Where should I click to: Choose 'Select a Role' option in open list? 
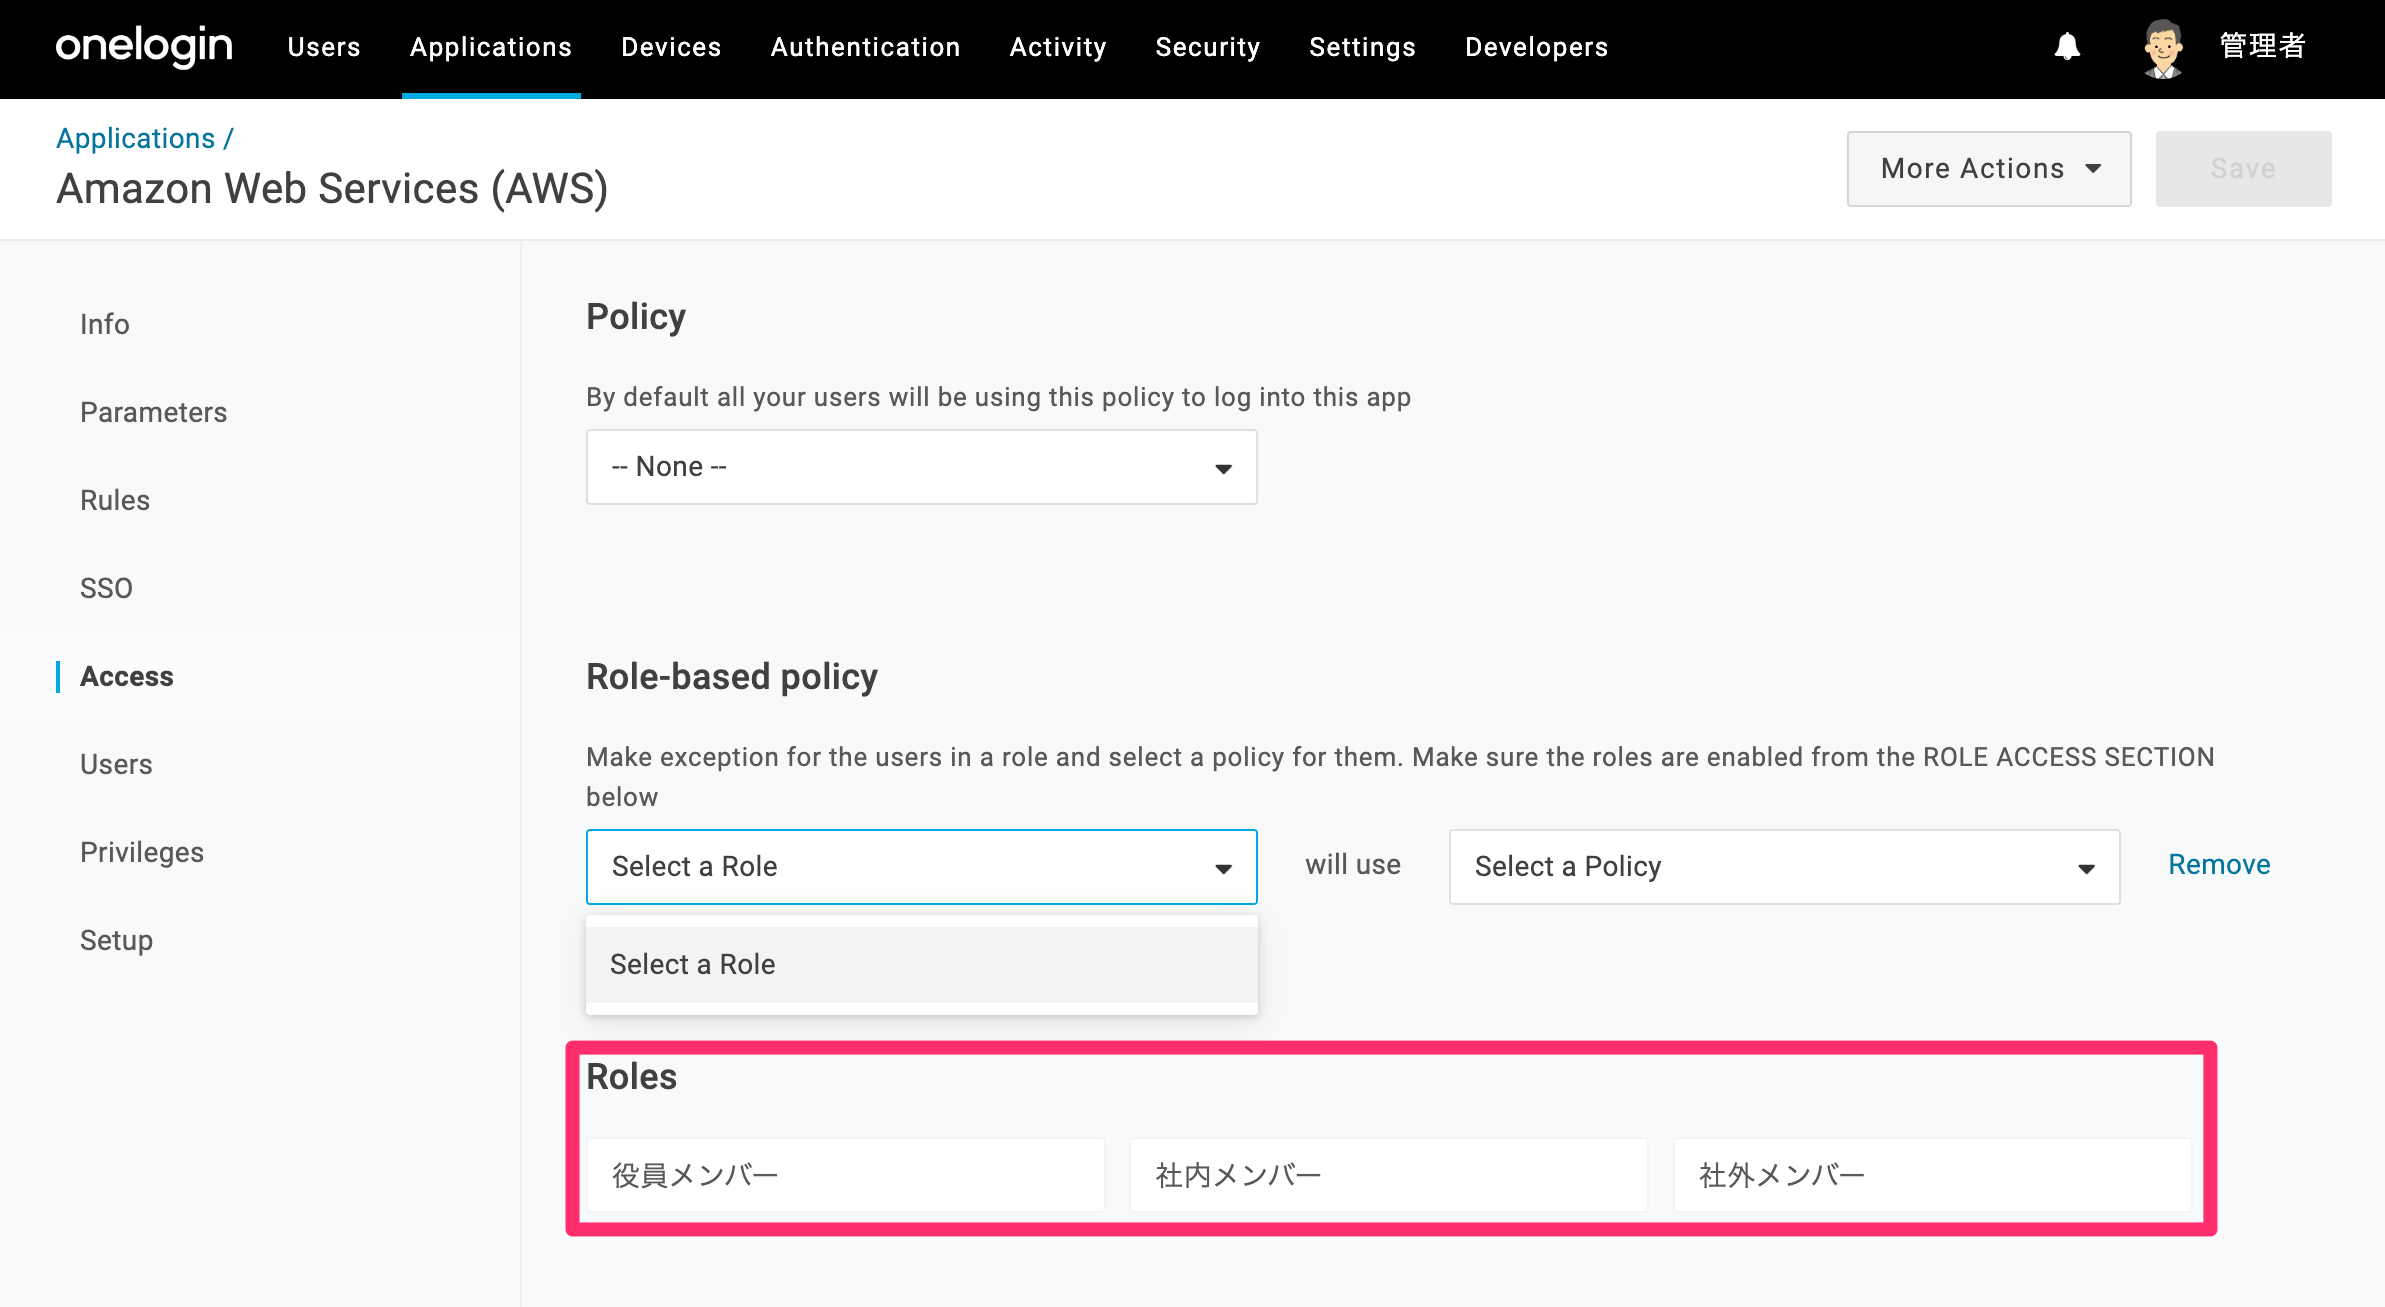(921, 964)
